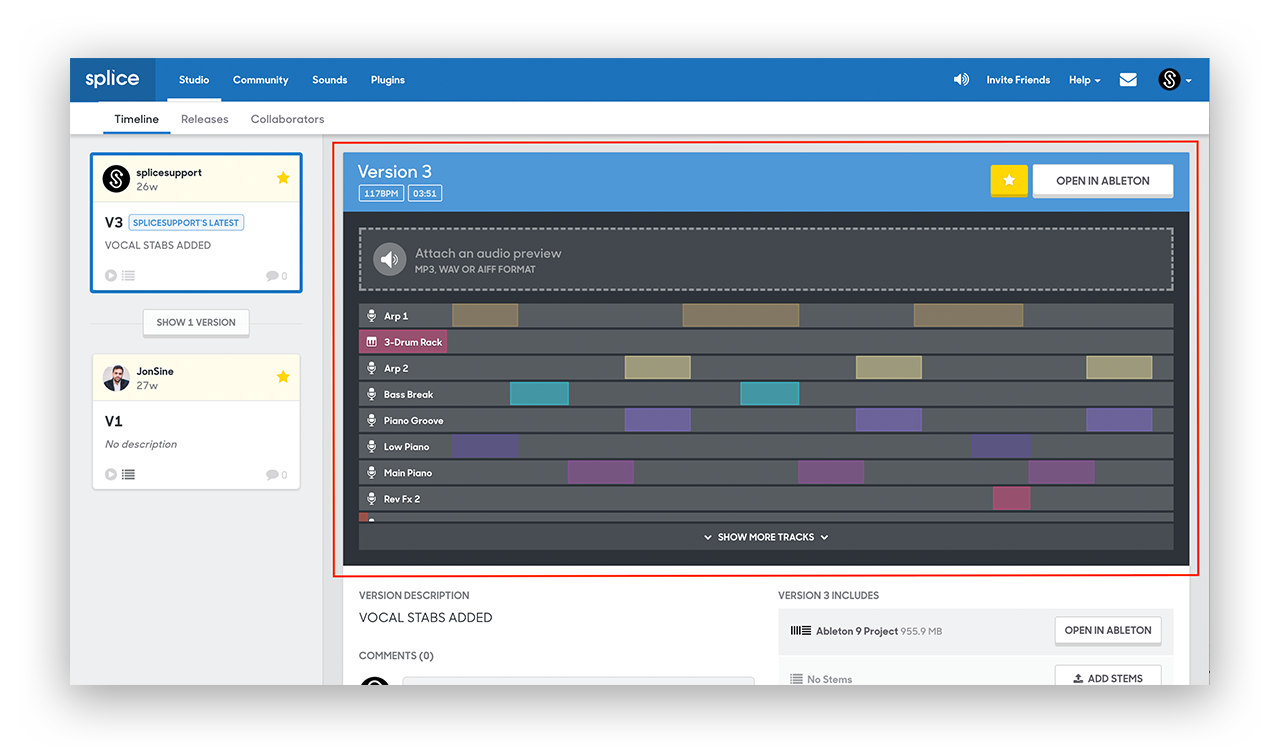Select the pink clip on Rev Fx 2 track
Viewport: 1280px width, 747px height.
(x=1011, y=498)
